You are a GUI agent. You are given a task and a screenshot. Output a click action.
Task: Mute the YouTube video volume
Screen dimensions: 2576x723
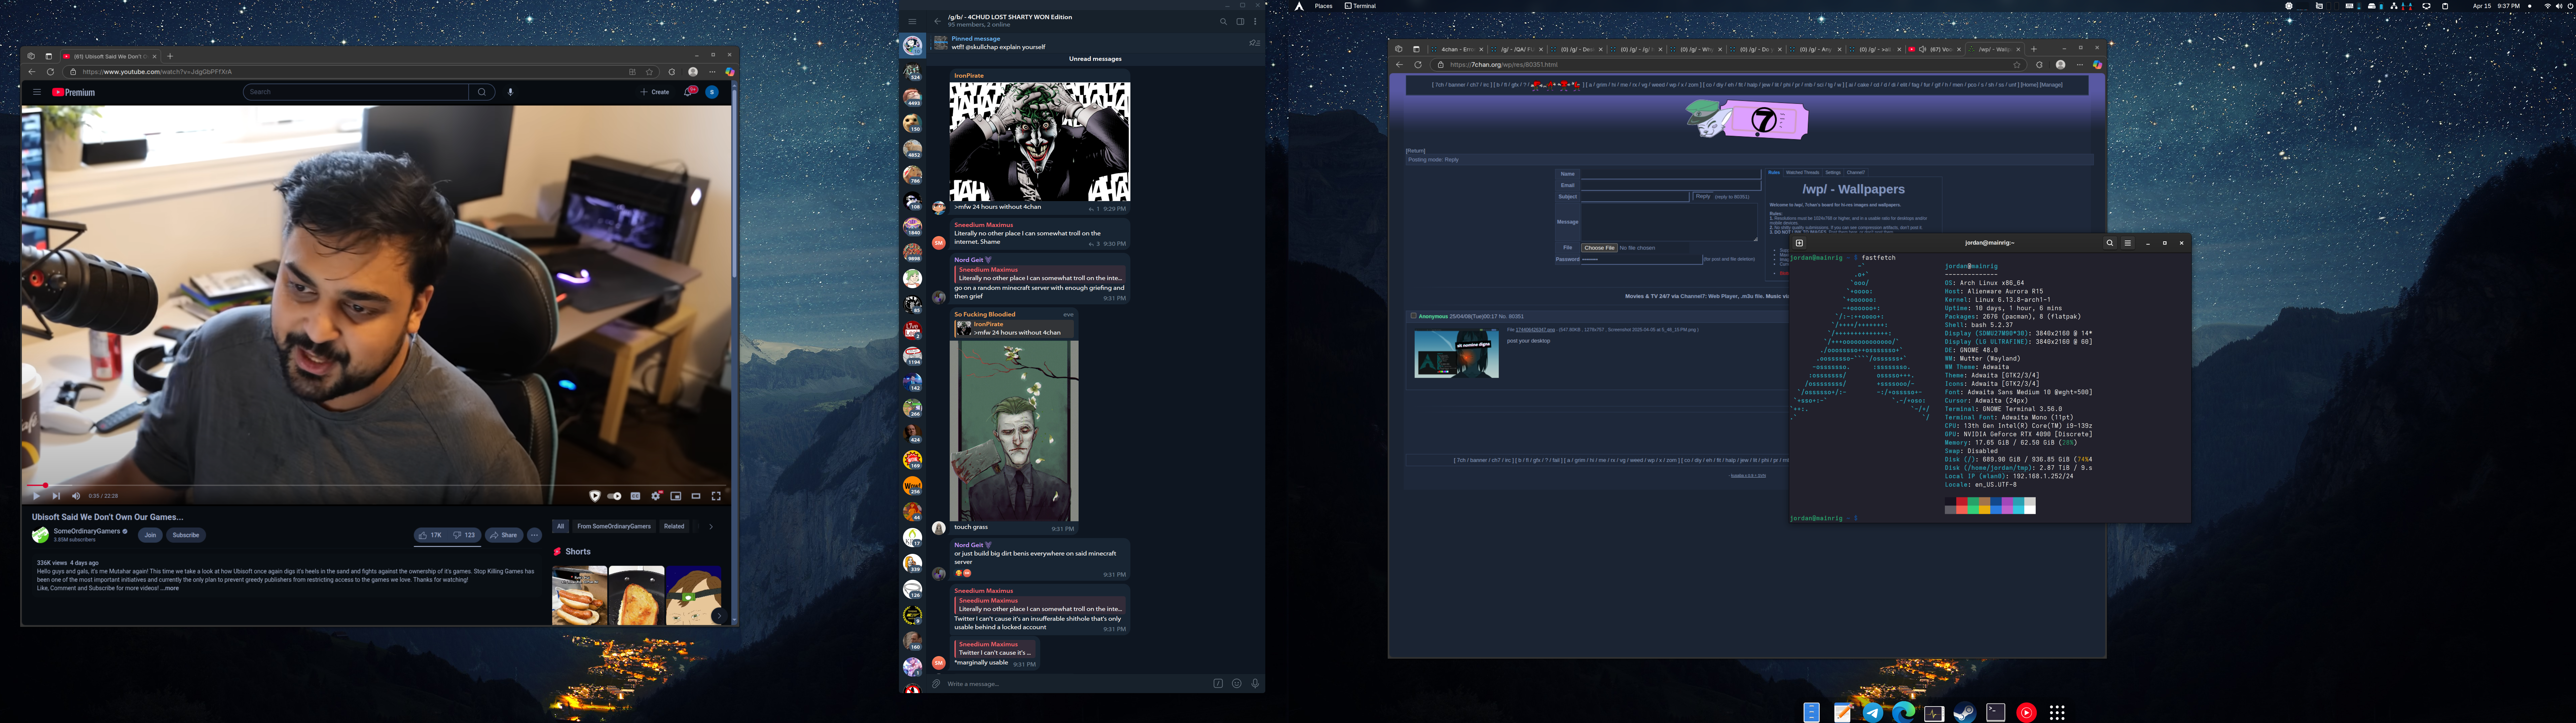[x=76, y=496]
